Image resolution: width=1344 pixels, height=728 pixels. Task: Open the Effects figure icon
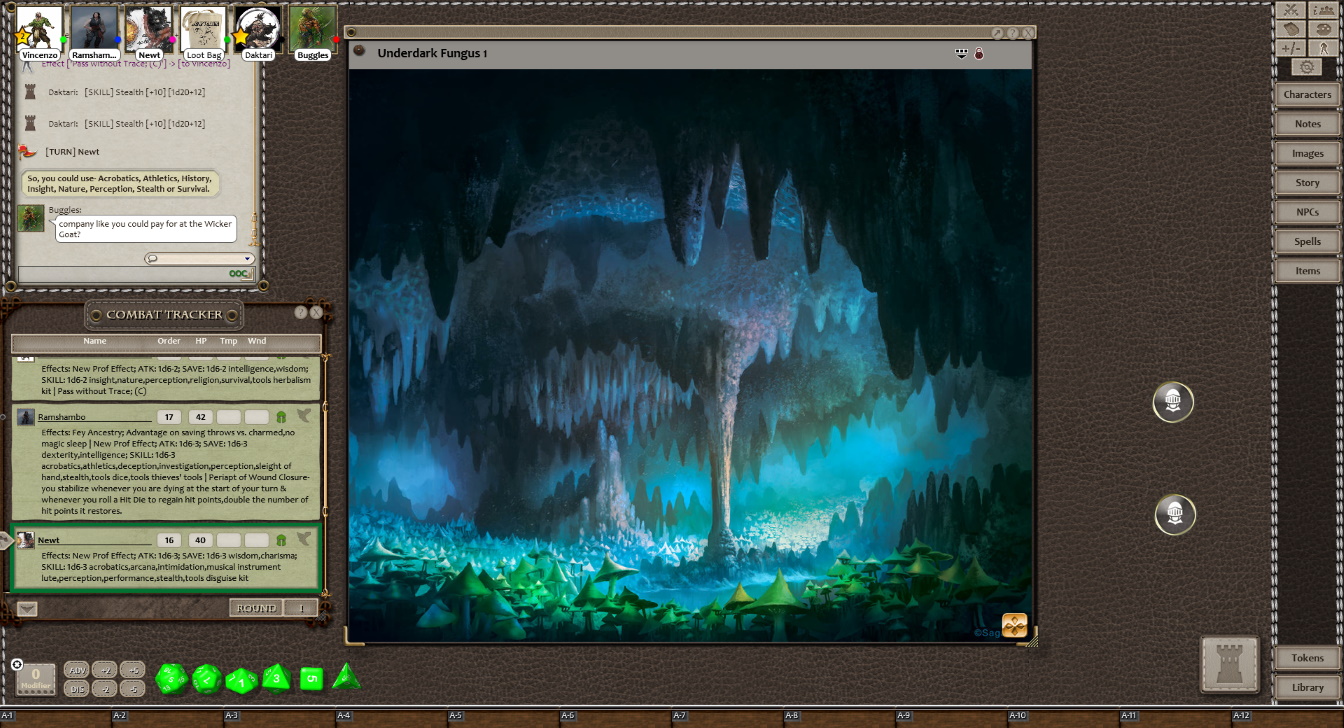[x=1324, y=48]
